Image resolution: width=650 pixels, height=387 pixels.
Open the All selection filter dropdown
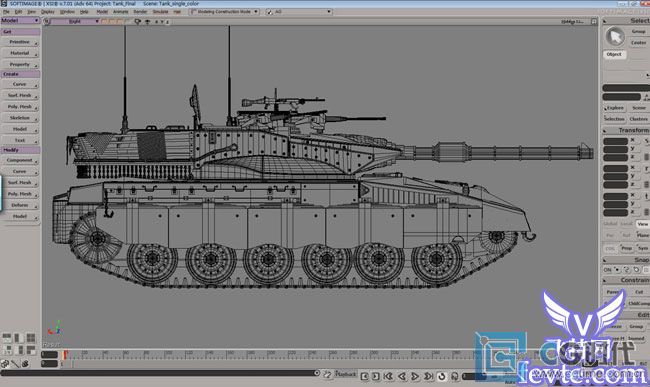pos(298,12)
